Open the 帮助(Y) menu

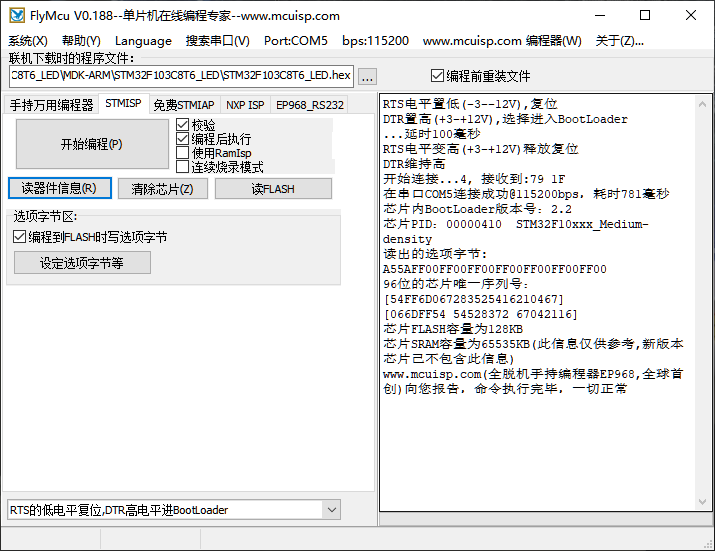pyautogui.click(x=81, y=41)
